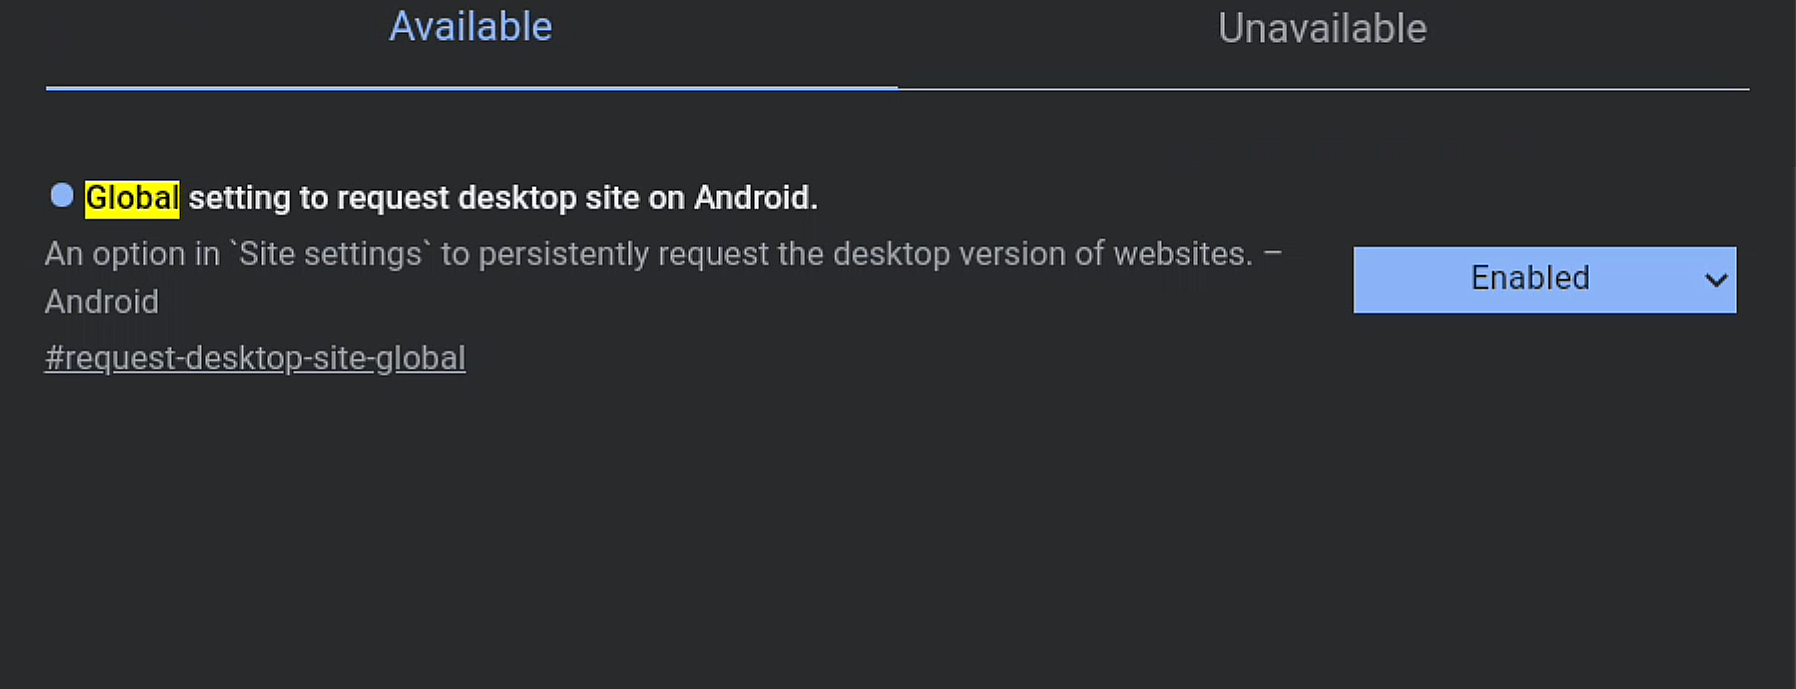
Task: Switch to the Available tab
Action: pyautogui.click(x=470, y=28)
